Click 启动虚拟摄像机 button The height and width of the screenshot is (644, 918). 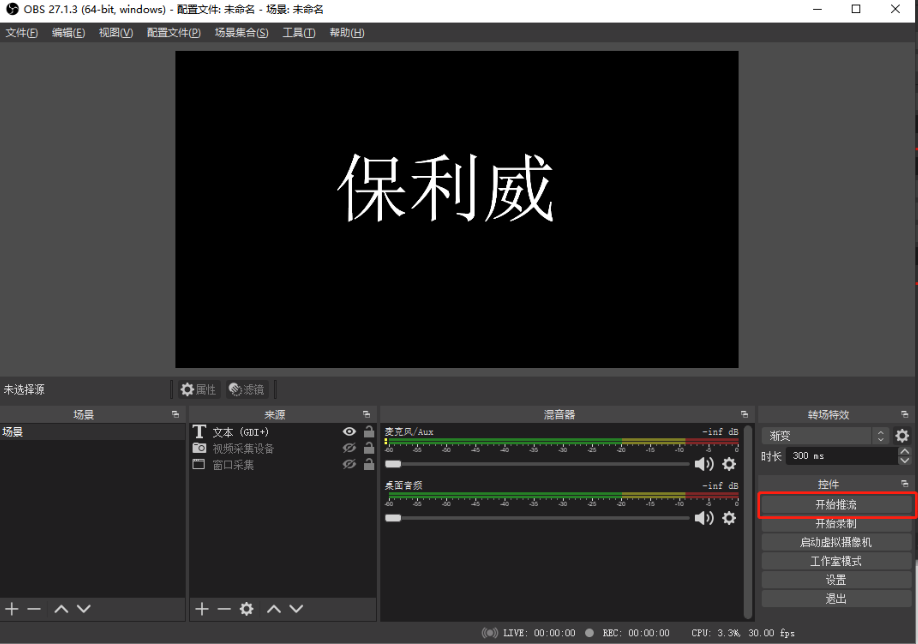835,541
